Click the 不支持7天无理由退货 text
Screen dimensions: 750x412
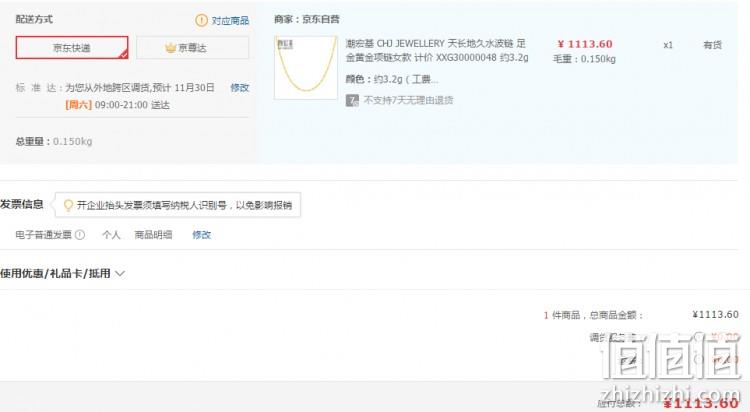point(408,100)
